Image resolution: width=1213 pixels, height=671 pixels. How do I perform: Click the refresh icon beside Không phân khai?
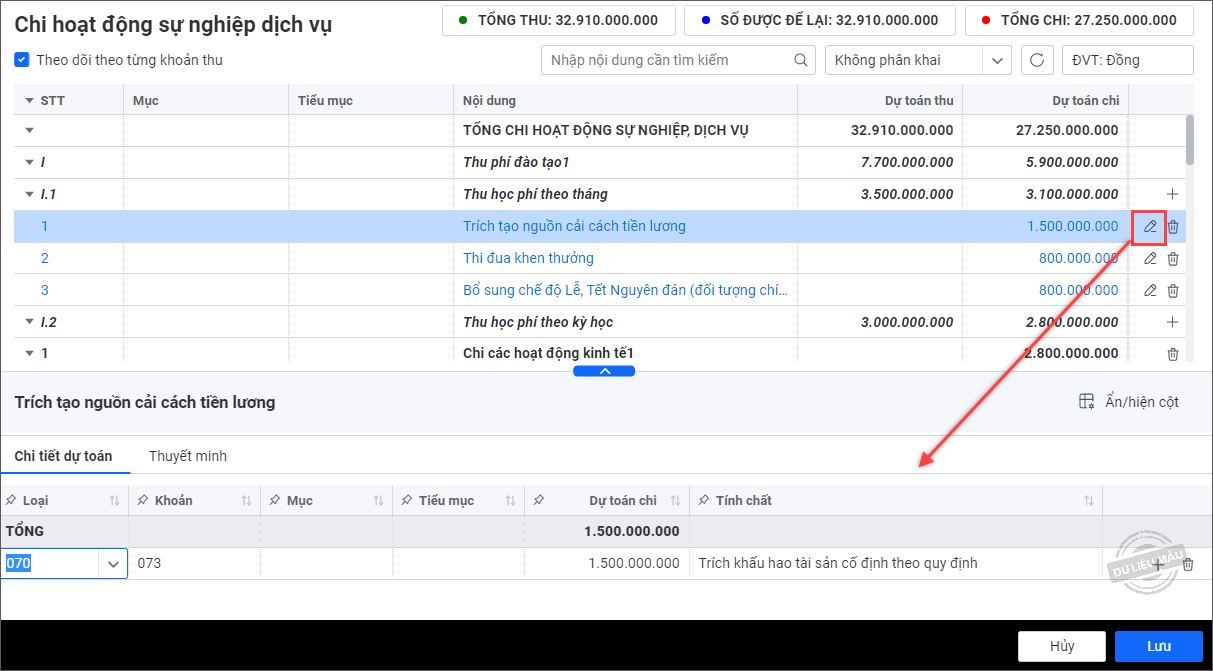click(x=1037, y=60)
